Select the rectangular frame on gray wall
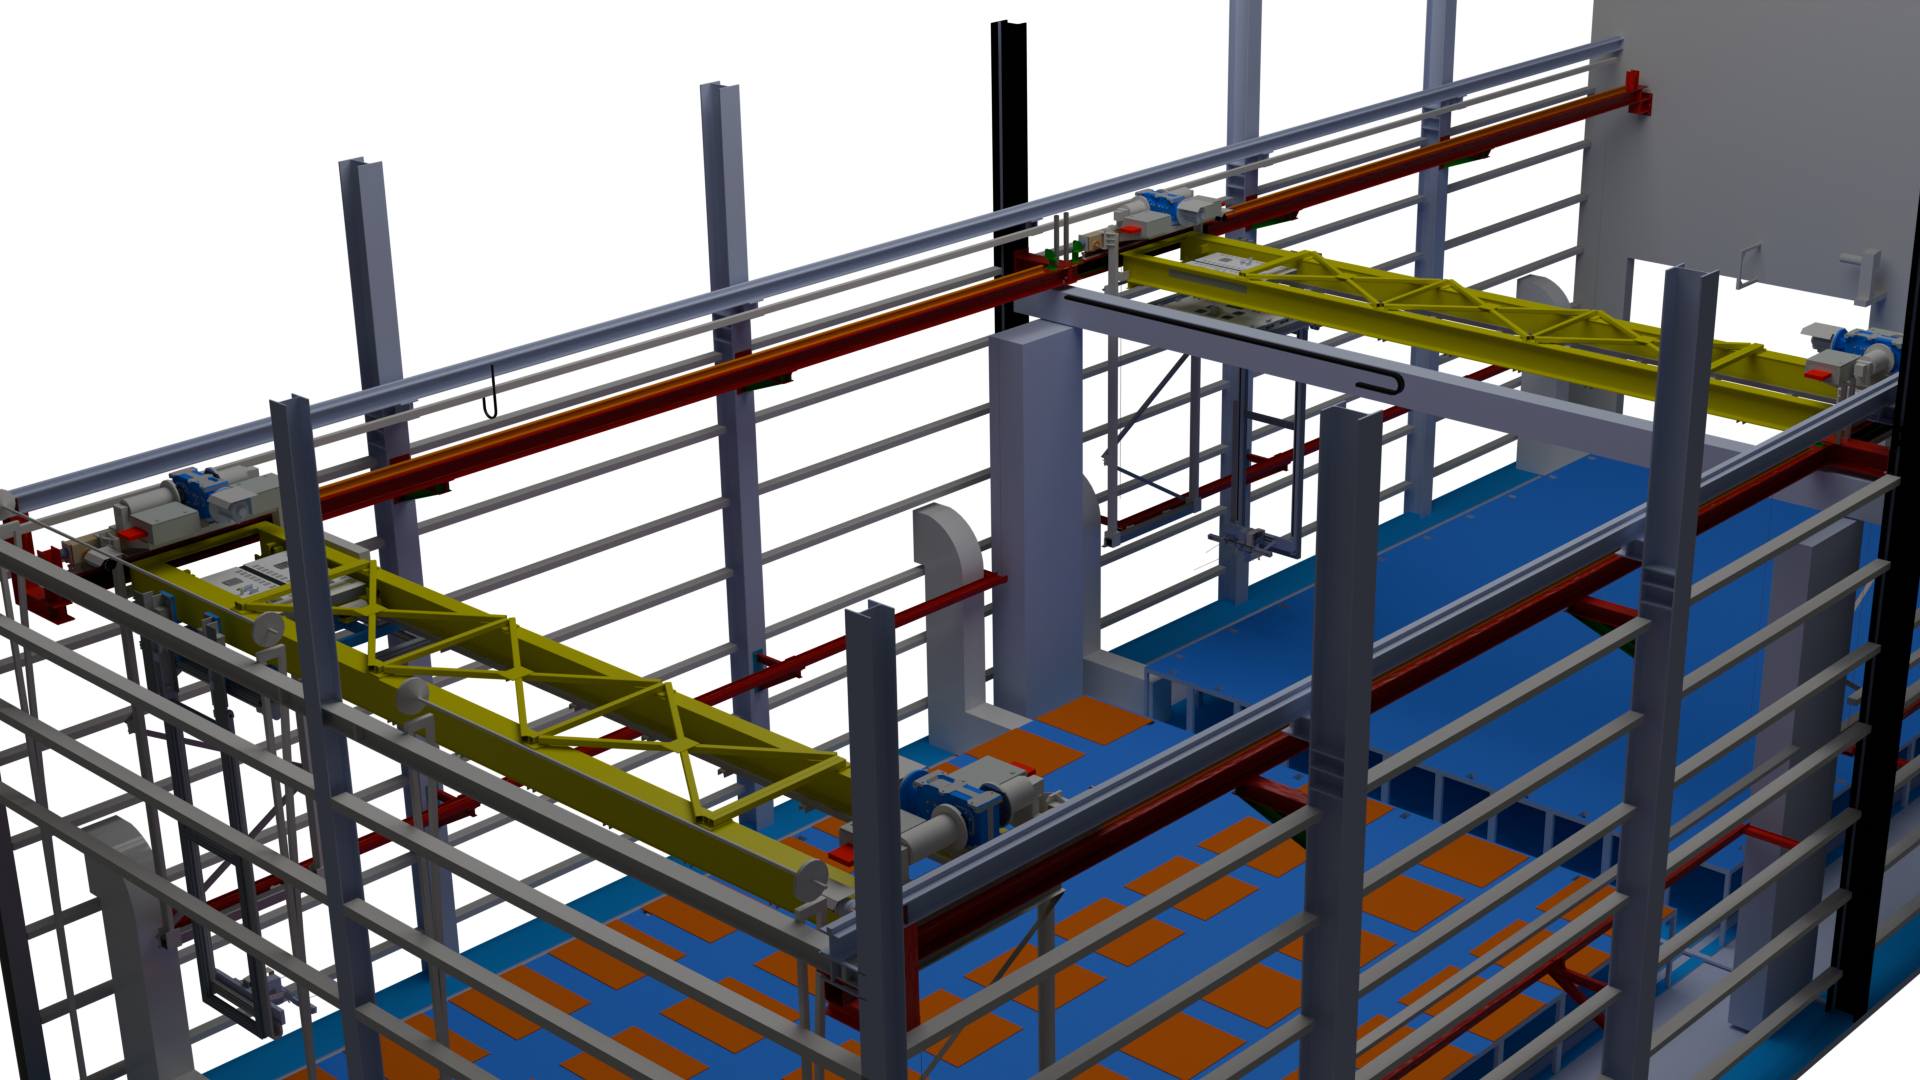The width and height of the screenshot is (1920, 1080). click(1749, 265)
